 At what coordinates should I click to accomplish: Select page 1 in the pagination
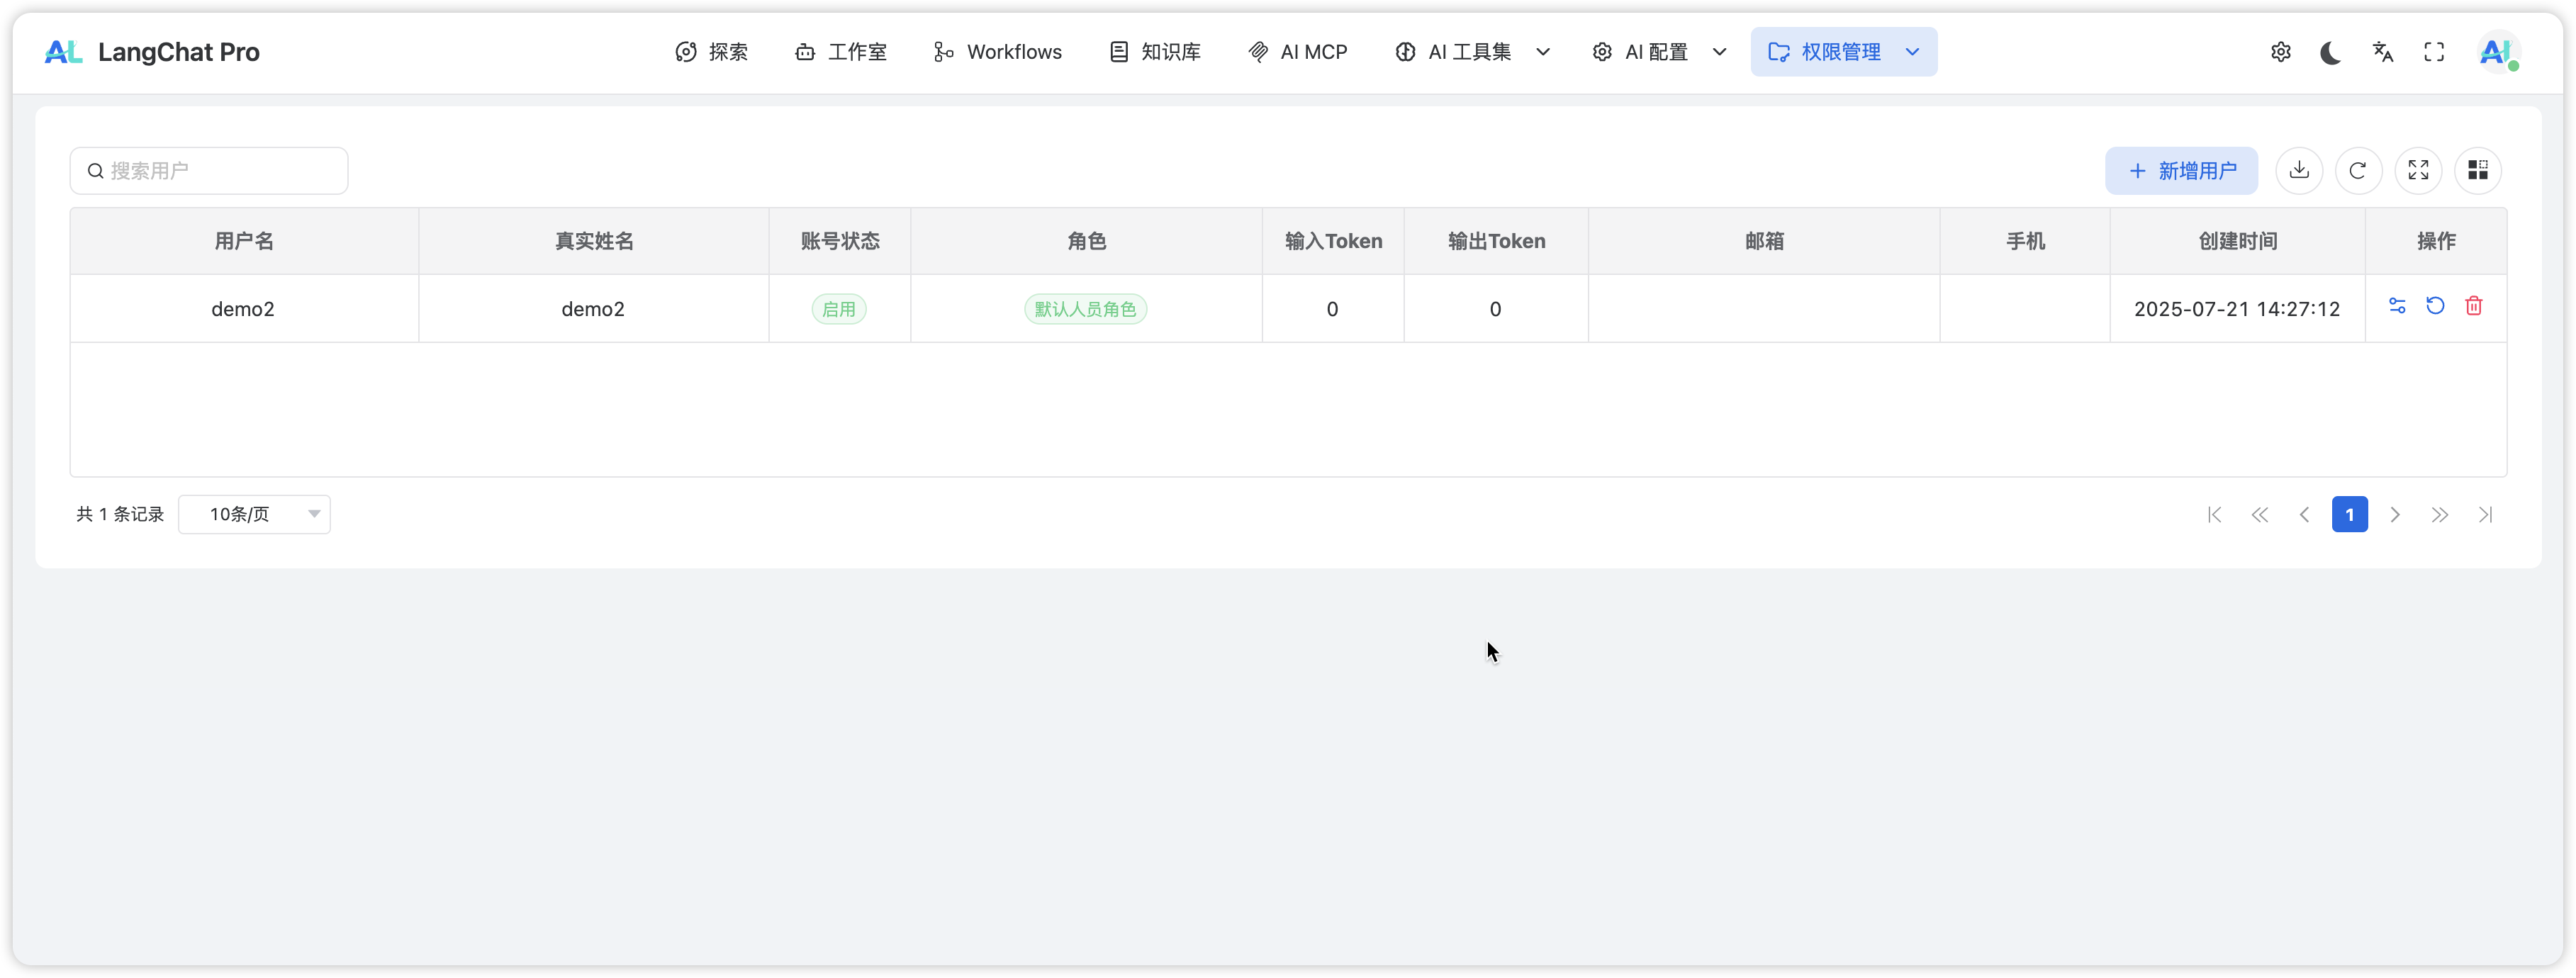coord(2349,515)
